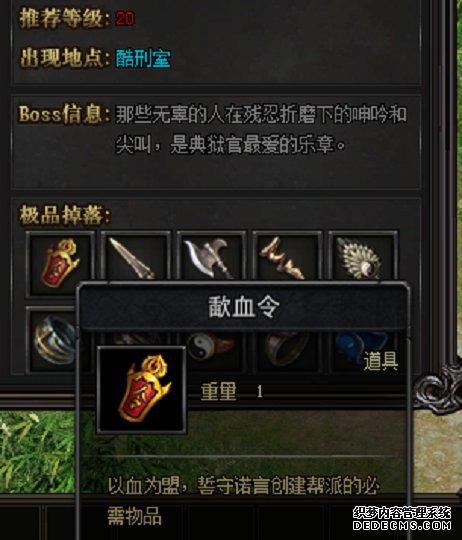
Task: Open the 酷刑室 location link
Action: click(143, 58)
